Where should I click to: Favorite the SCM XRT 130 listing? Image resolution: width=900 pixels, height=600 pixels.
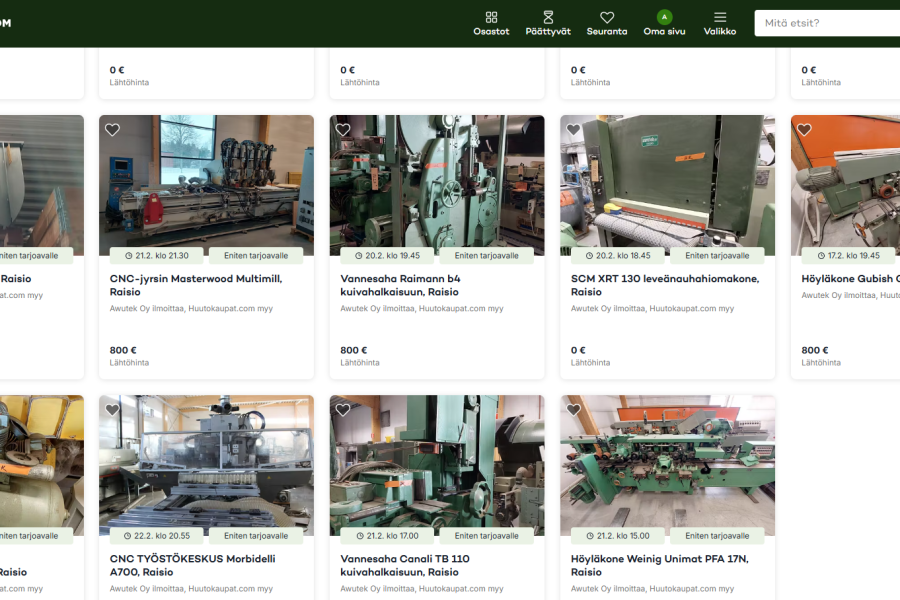(x=574, y=130)
